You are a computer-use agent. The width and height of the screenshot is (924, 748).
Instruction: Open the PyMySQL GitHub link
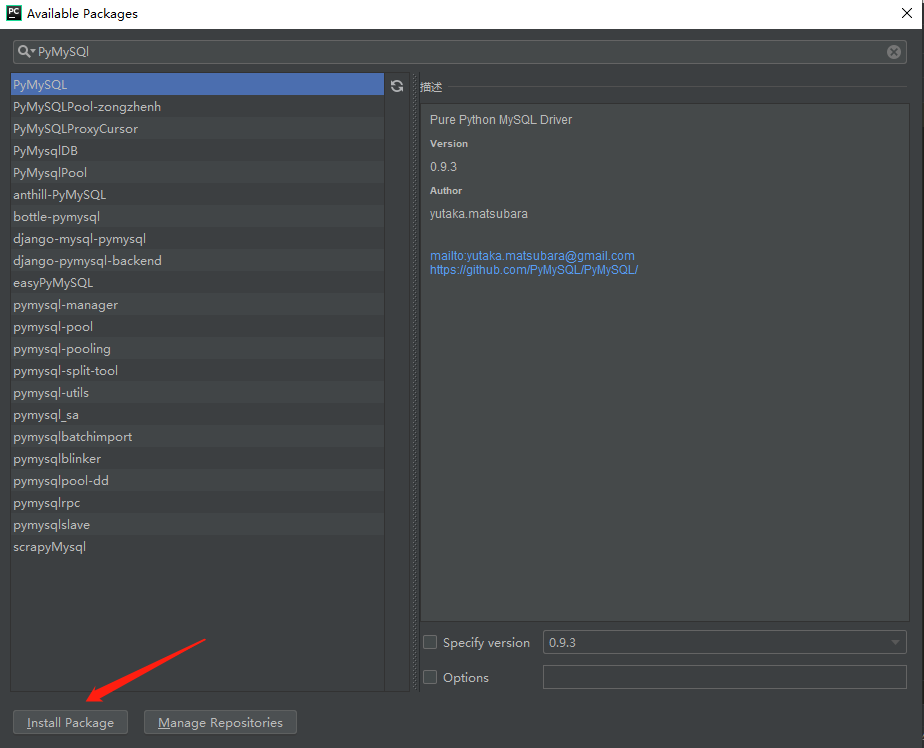[x=534, y=270]
